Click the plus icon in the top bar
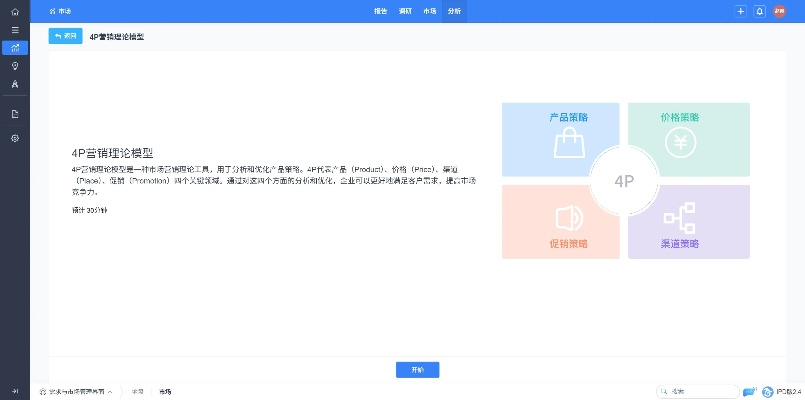 740,11
